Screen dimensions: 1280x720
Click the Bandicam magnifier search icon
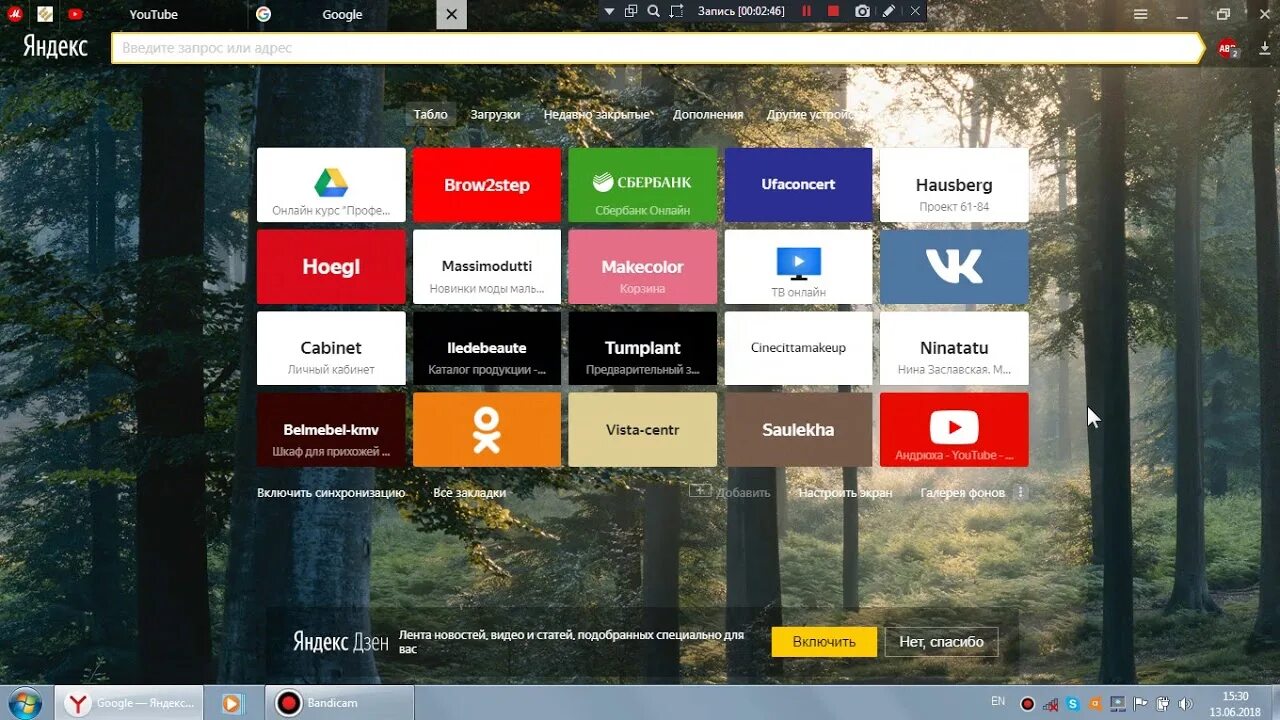tap(653, 11)
